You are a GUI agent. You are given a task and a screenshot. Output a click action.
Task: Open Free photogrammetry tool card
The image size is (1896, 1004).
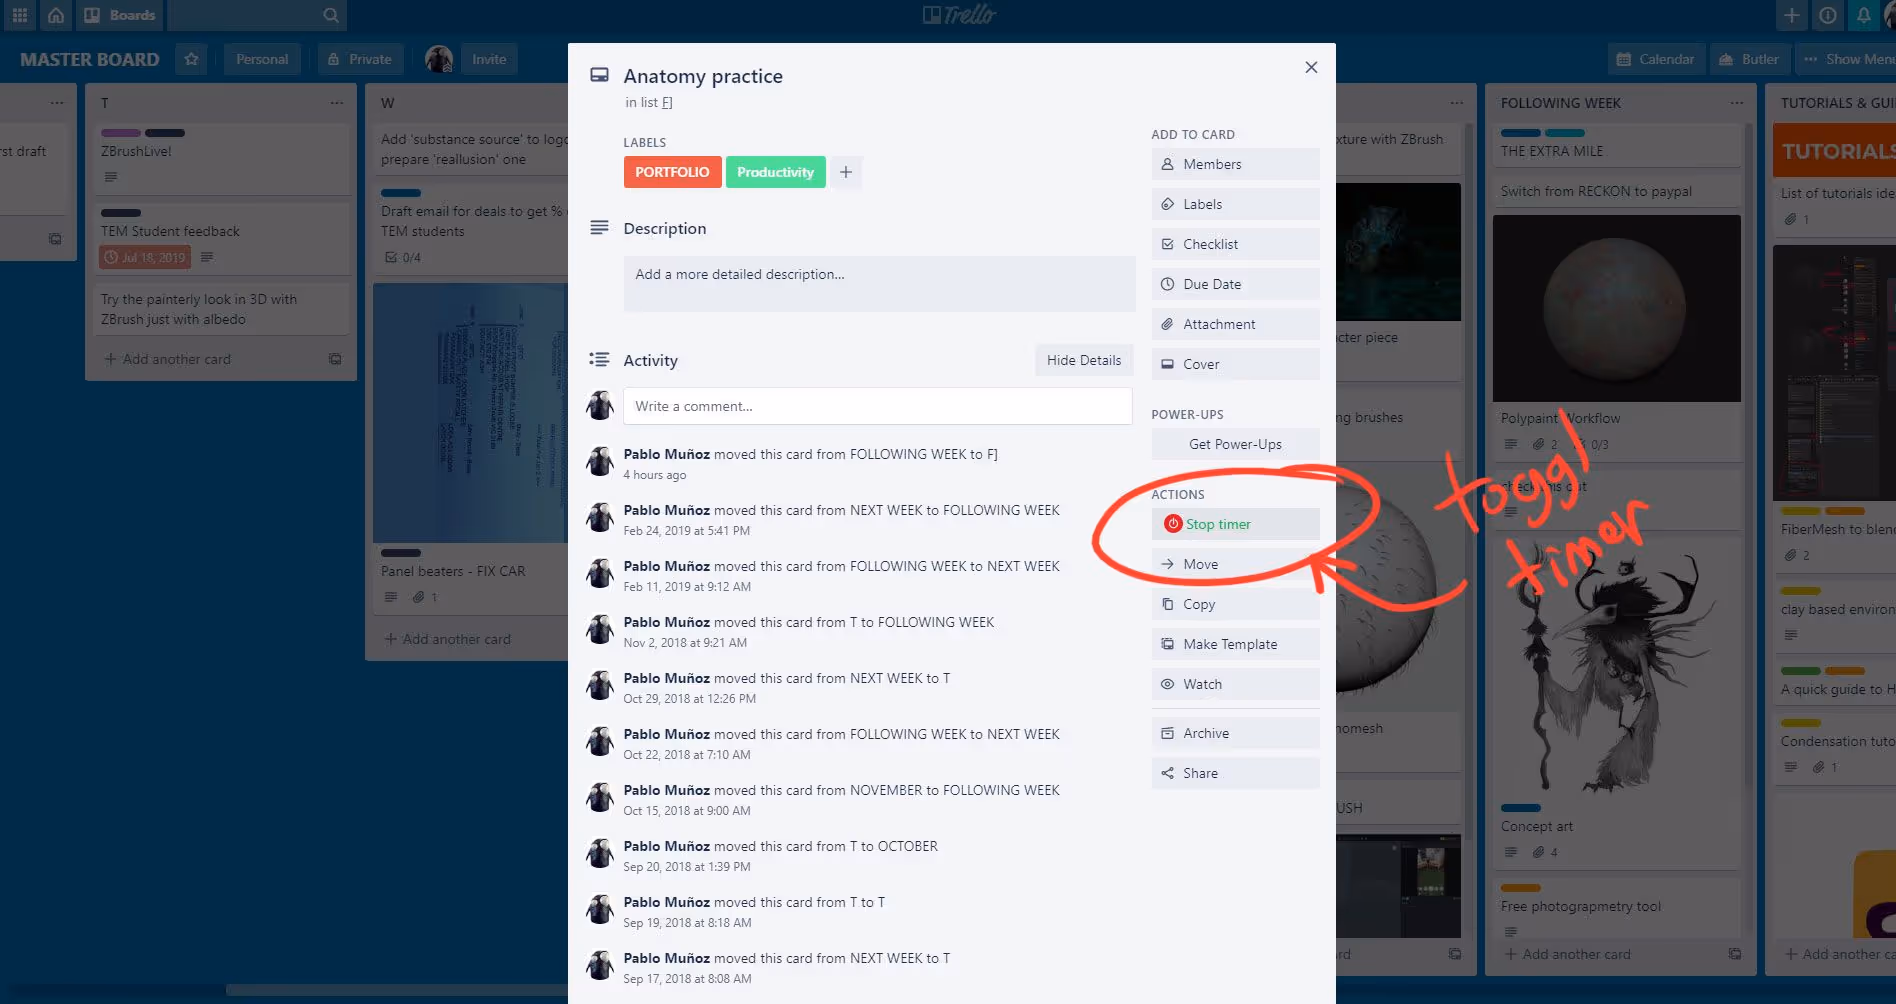(1617, 908)
